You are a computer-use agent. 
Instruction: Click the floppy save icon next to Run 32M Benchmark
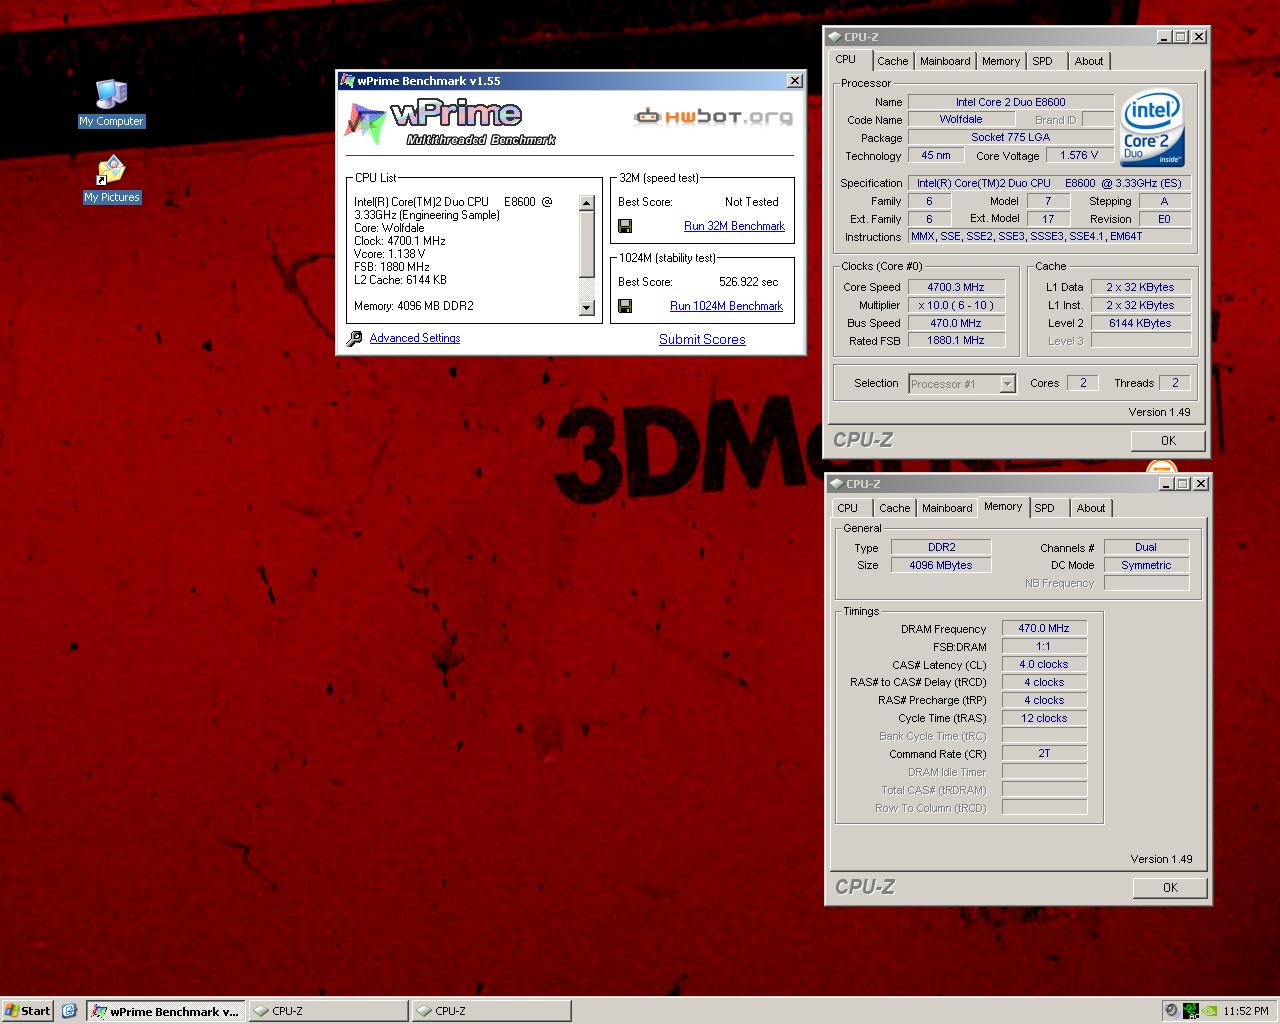(625, 226)
